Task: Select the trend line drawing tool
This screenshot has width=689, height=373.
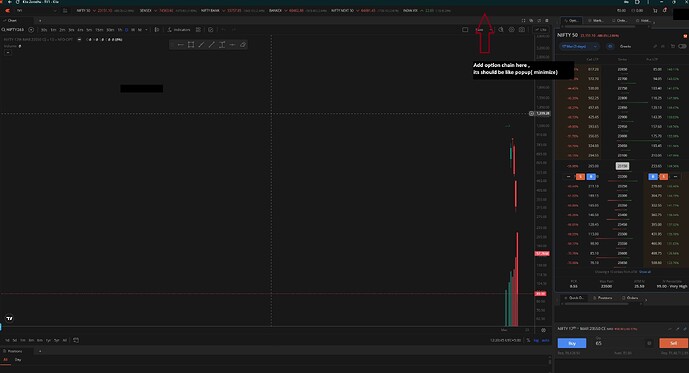Action: (x=201, y=45)
